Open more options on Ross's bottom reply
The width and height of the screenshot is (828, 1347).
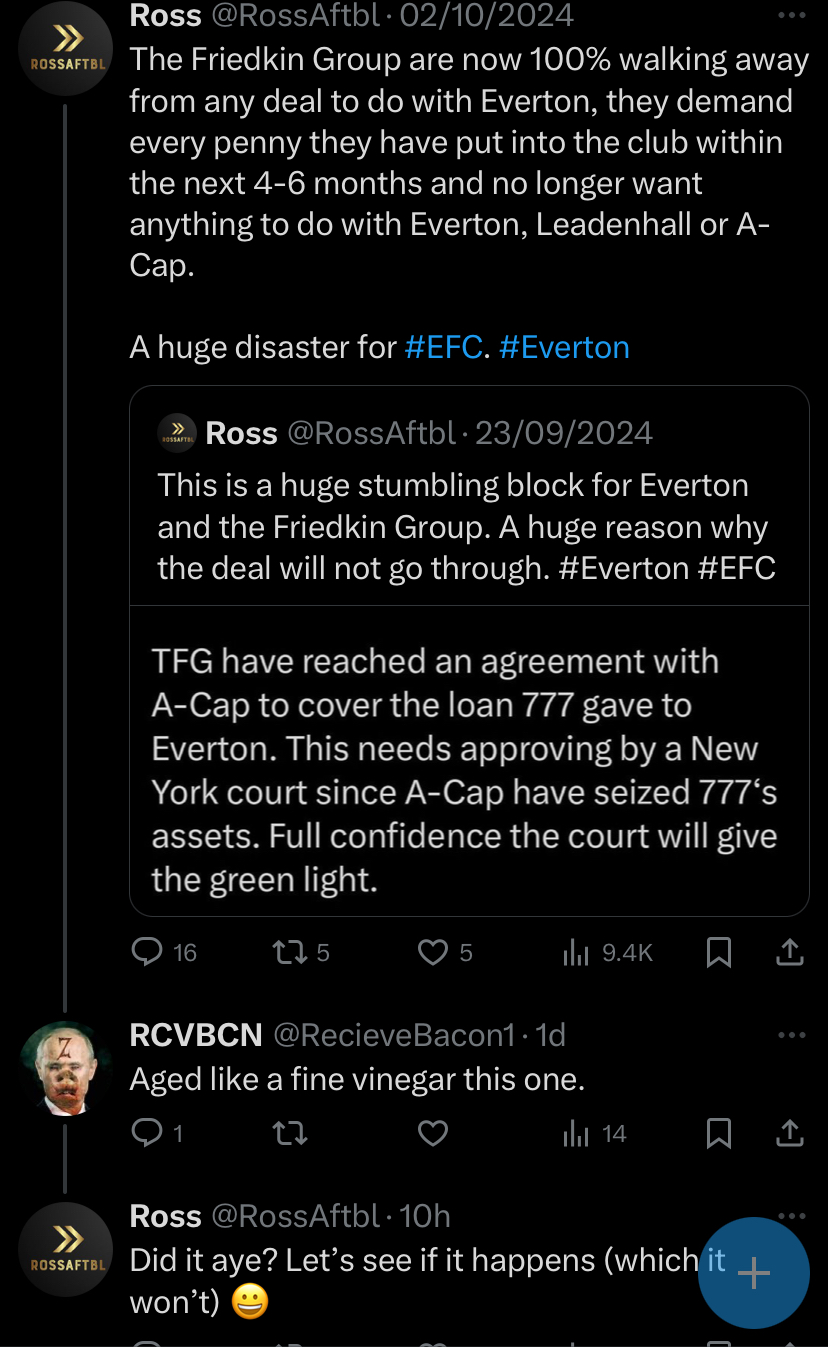(x=791, y=1214)
